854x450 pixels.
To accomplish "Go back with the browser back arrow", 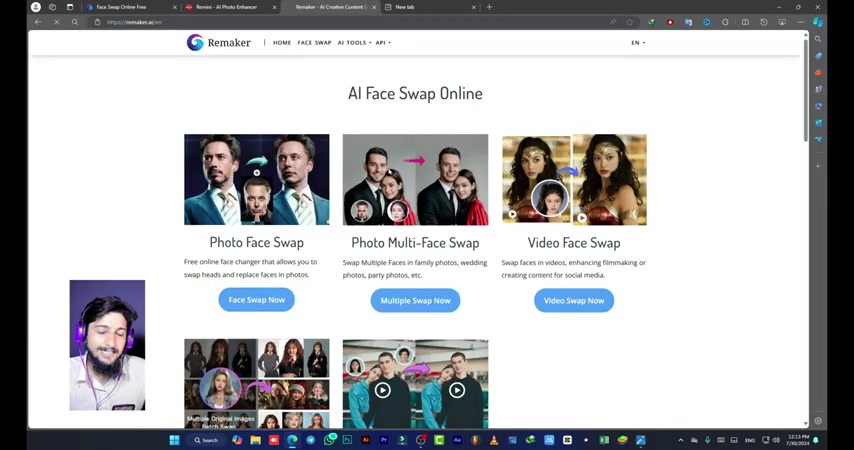I will pos(38,22).
